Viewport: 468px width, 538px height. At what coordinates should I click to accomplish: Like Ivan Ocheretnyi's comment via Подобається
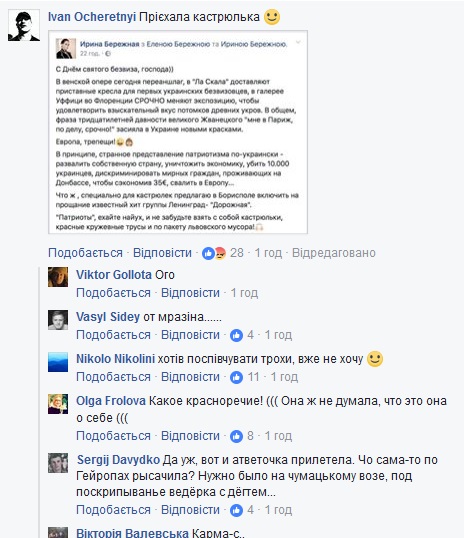(85, 253)
